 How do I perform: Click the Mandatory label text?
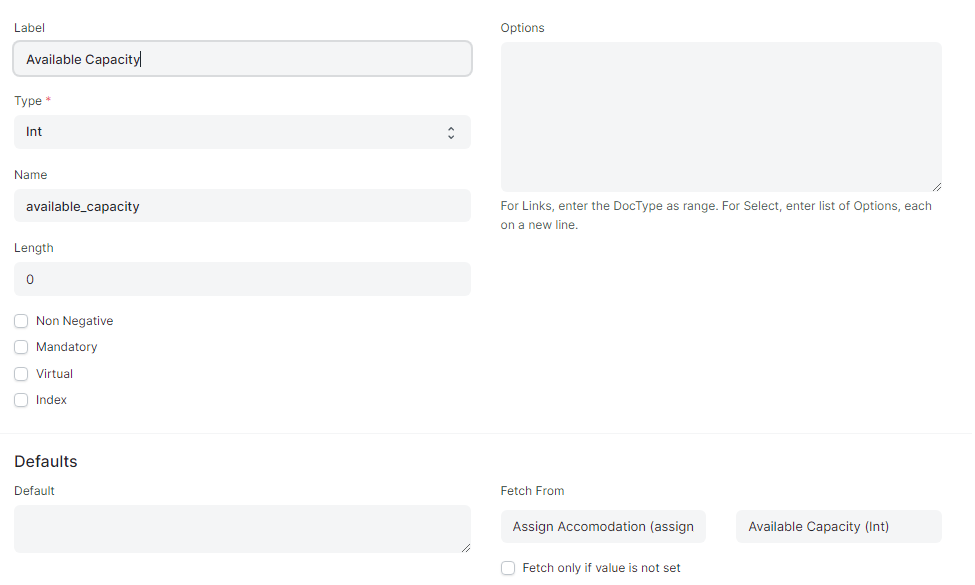coord(67,347)
